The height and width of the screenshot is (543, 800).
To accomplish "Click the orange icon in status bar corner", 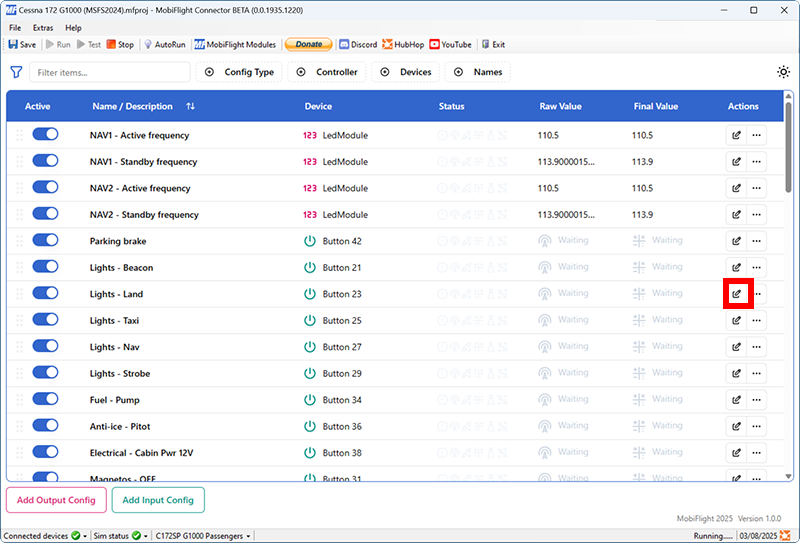I will 785,536.
